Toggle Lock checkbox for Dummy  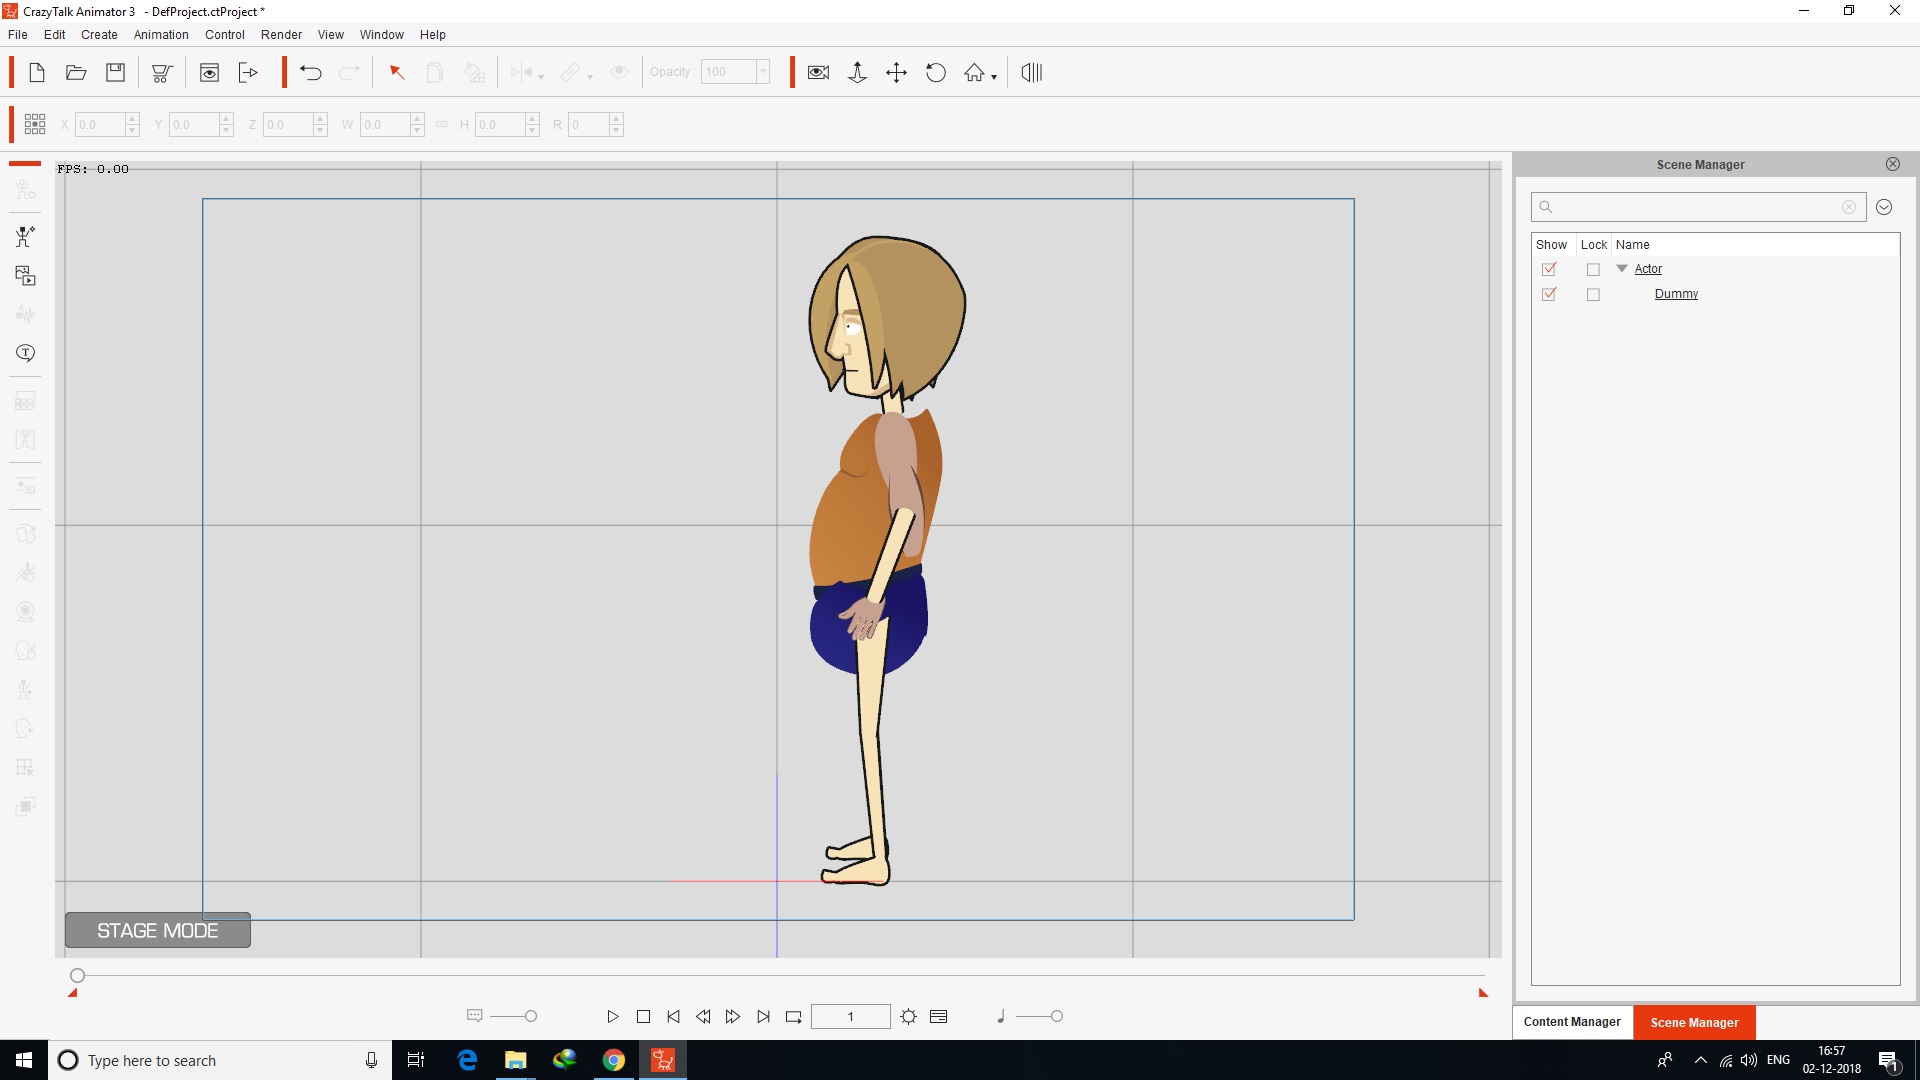tap(1593, 295)
